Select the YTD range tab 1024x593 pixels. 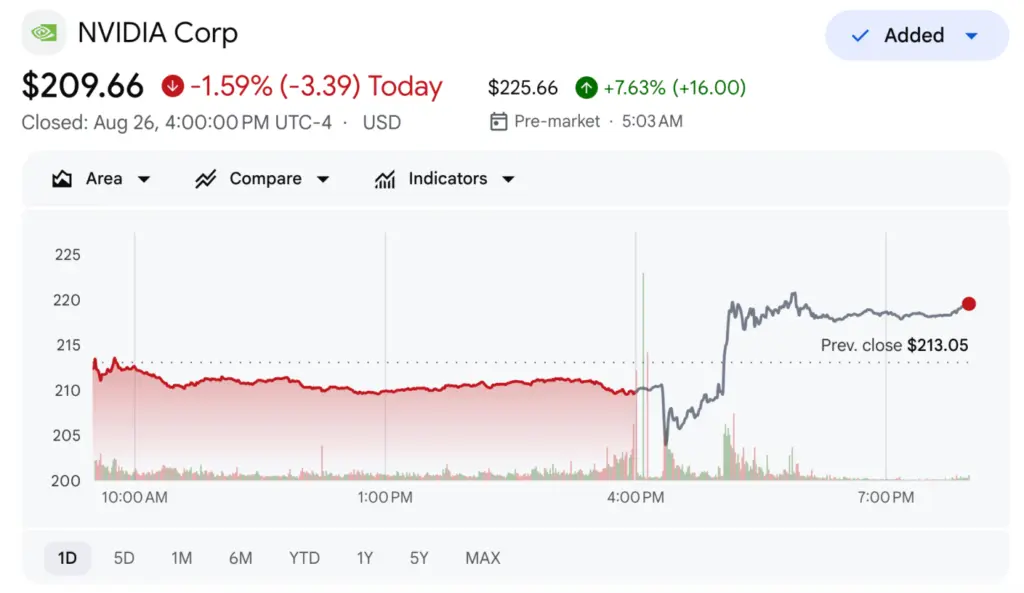(304, 558)
